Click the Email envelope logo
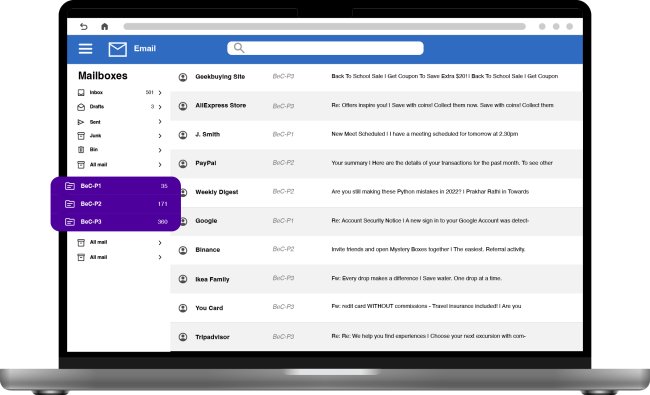 pyautogui.click(x=118, y=49)
